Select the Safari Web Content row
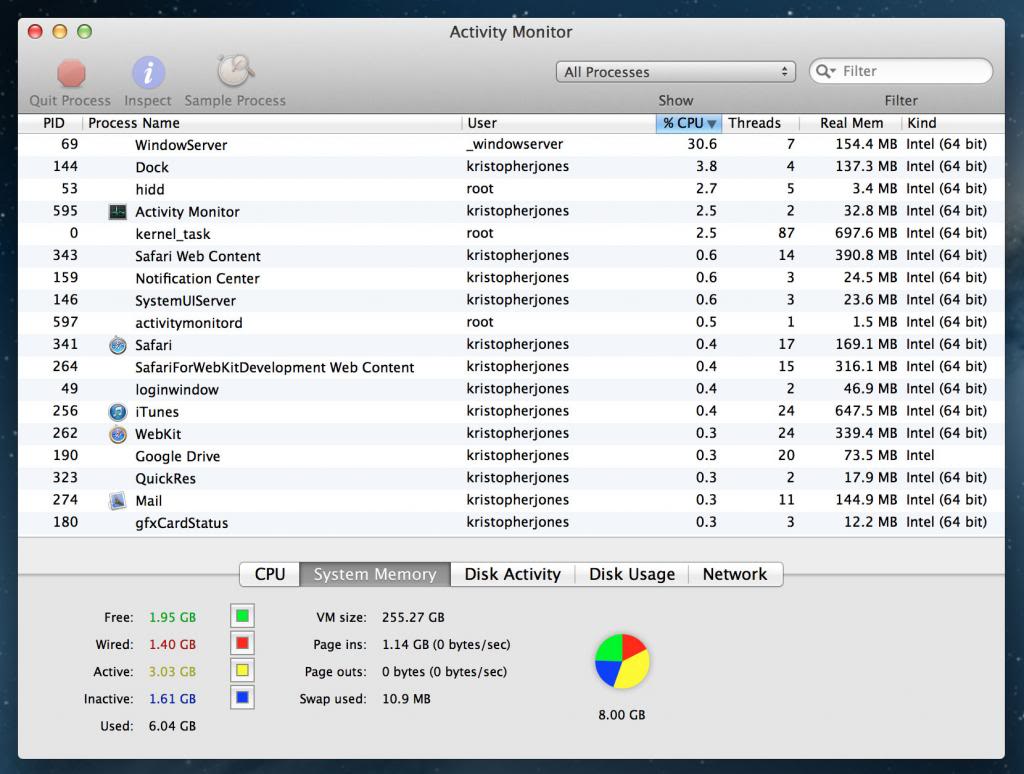Screen dimensions: 1024x774 click(511, 255)
